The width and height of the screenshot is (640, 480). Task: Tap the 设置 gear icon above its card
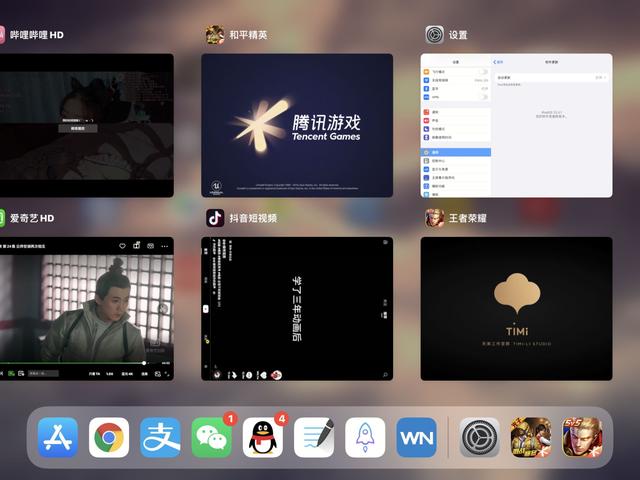click(434, 35)
